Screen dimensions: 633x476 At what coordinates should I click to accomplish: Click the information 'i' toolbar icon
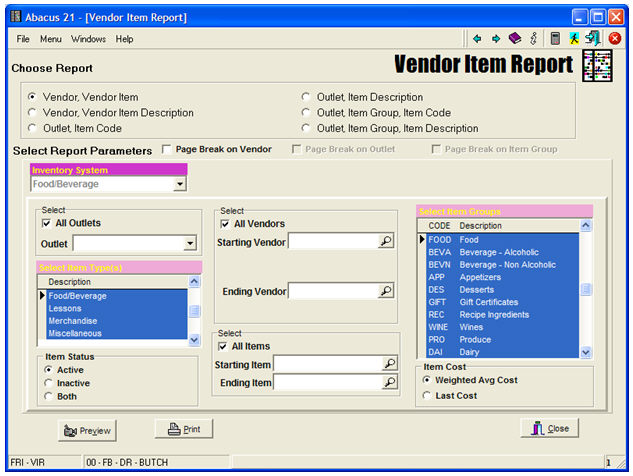(x=534, y=39)
